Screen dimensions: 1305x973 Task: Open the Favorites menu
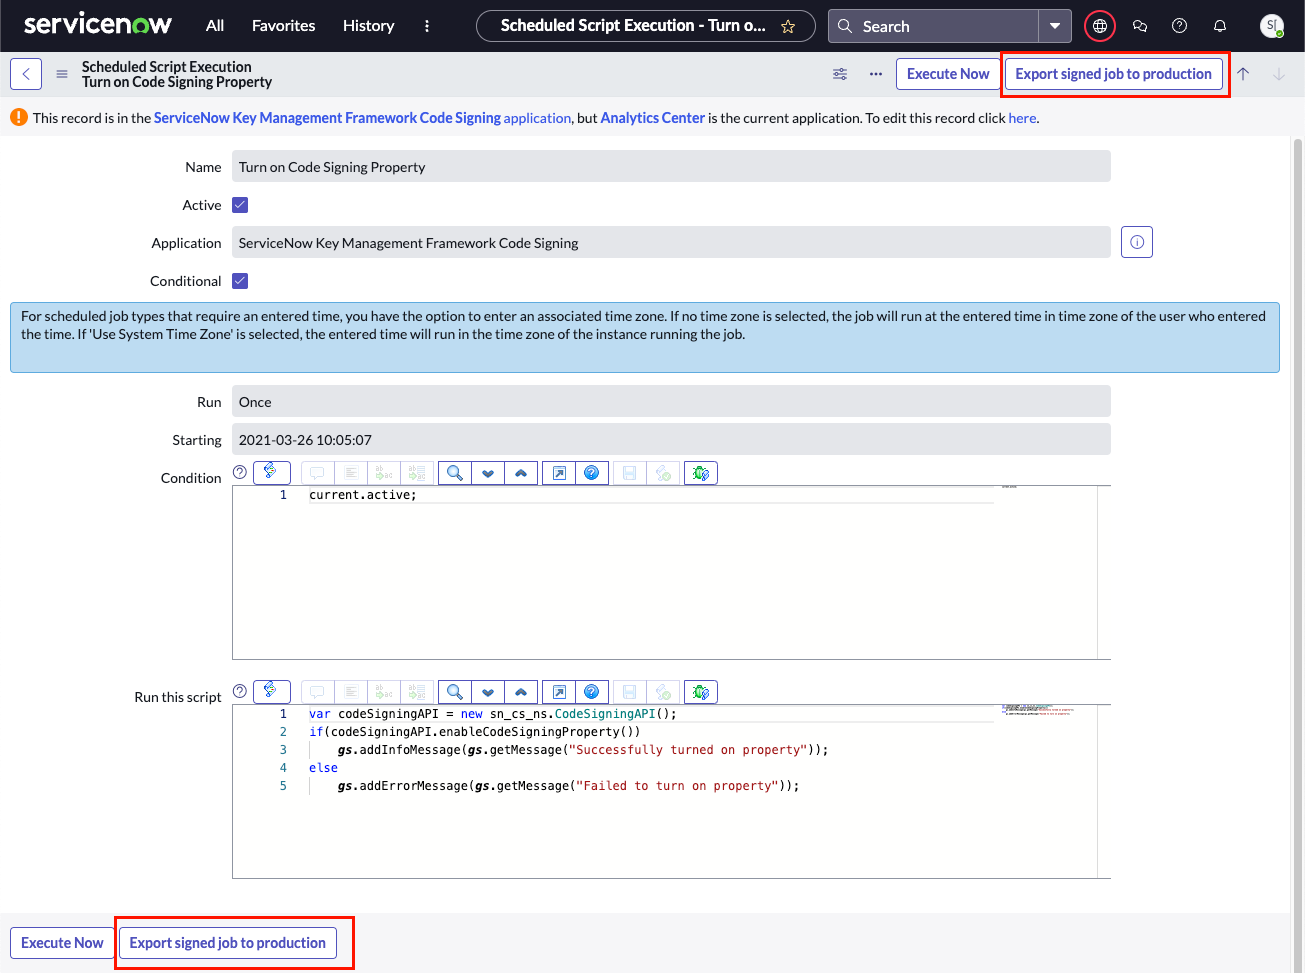(284, 26)
